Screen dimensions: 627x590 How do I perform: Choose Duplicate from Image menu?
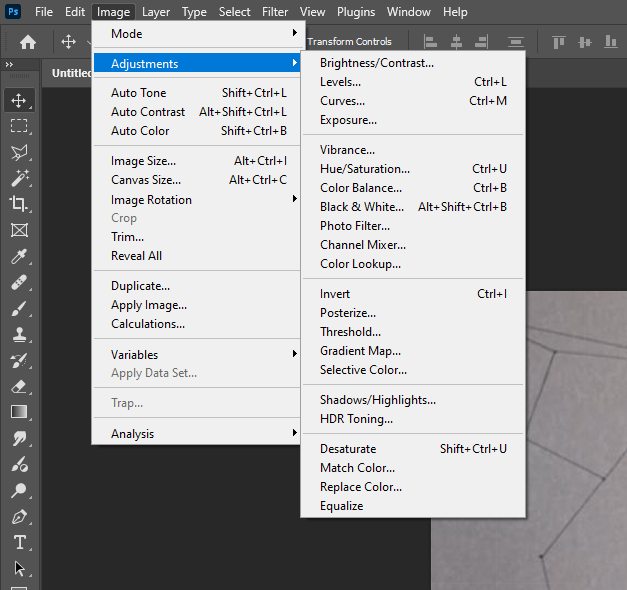[198, 286]
